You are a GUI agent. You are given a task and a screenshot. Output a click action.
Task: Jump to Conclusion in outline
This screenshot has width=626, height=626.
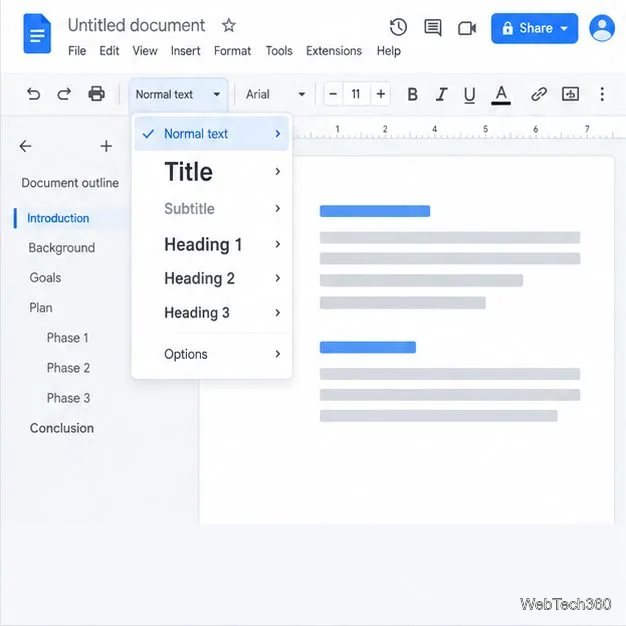coord(62,428)
